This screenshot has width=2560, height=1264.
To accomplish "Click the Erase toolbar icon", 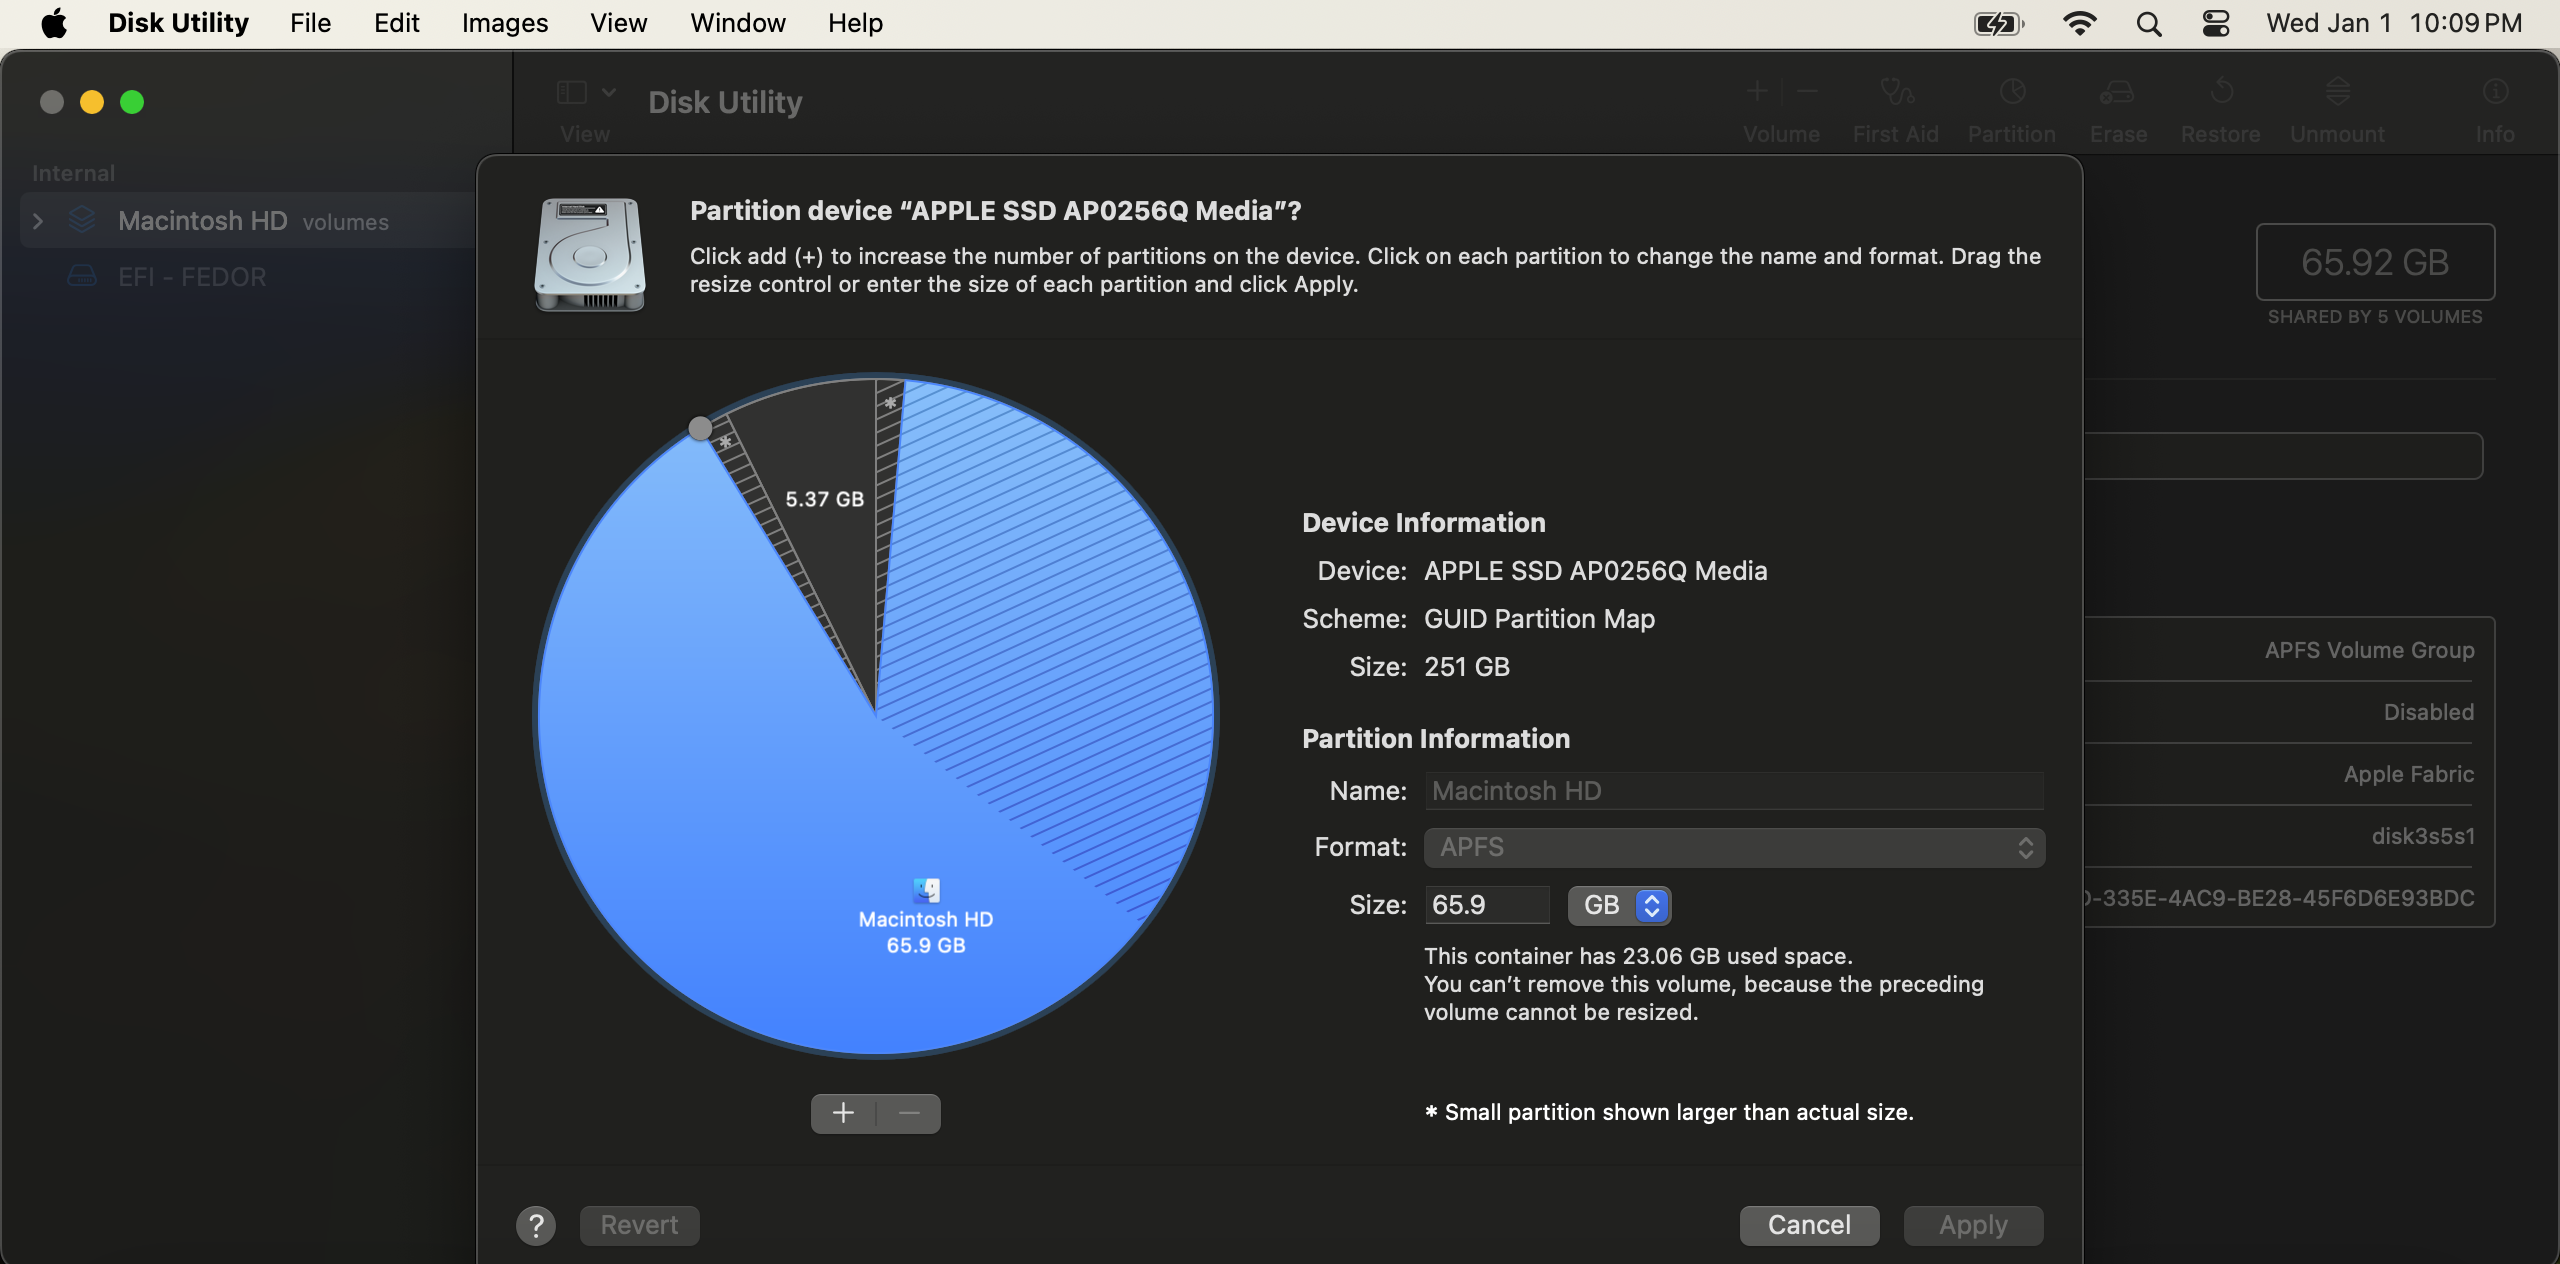I will point(2117,94).
